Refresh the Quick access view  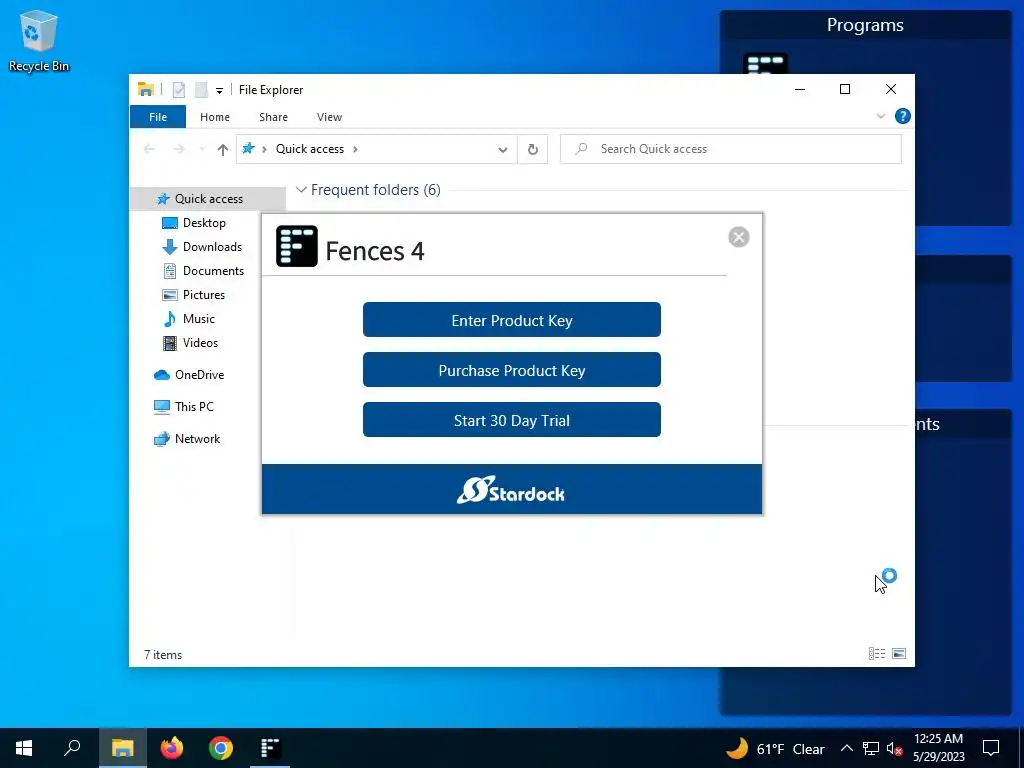click(533, 150)
